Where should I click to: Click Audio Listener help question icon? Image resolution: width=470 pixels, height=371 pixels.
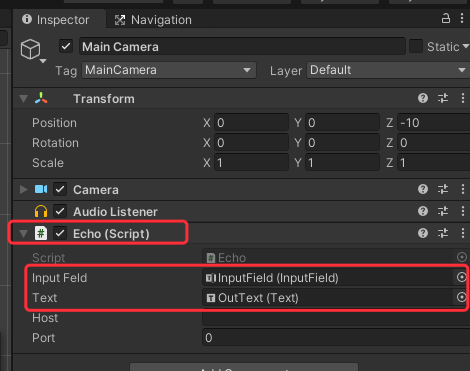[423, 211]
